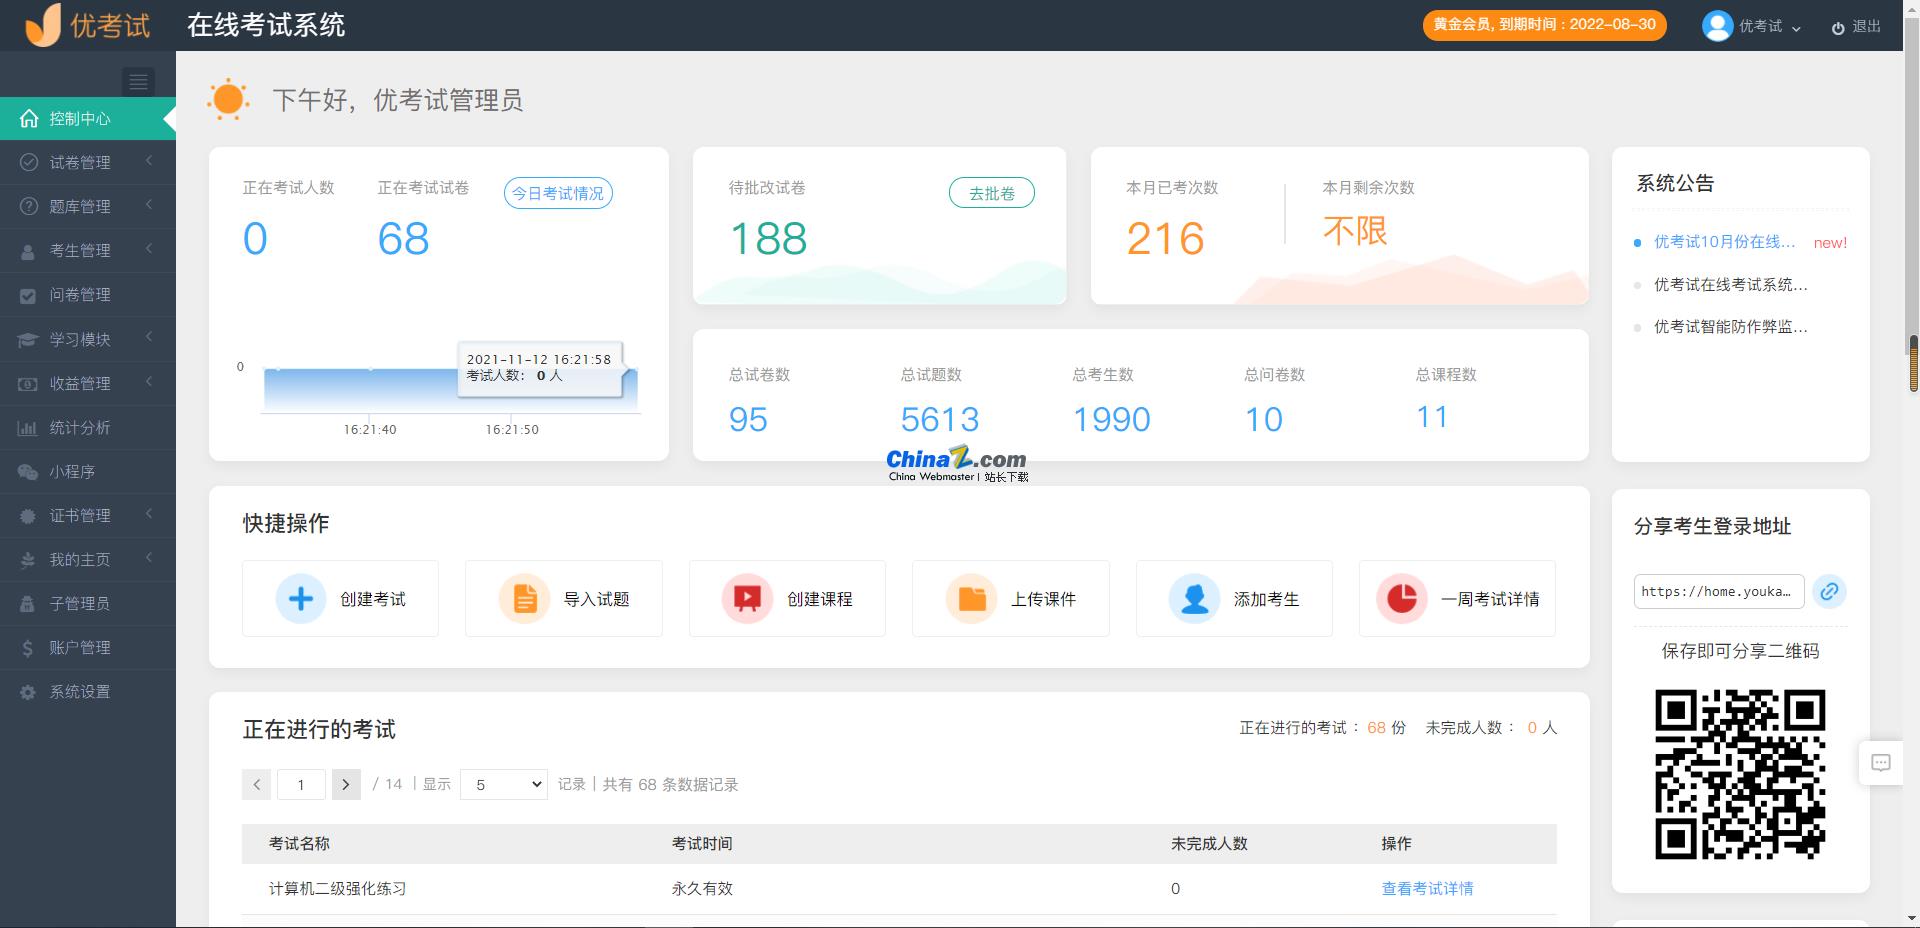Image resolution: width=1920 pixels, height=928 pixels.
Task: Click the video icon for 创建课程
Action: pos(748,598)
